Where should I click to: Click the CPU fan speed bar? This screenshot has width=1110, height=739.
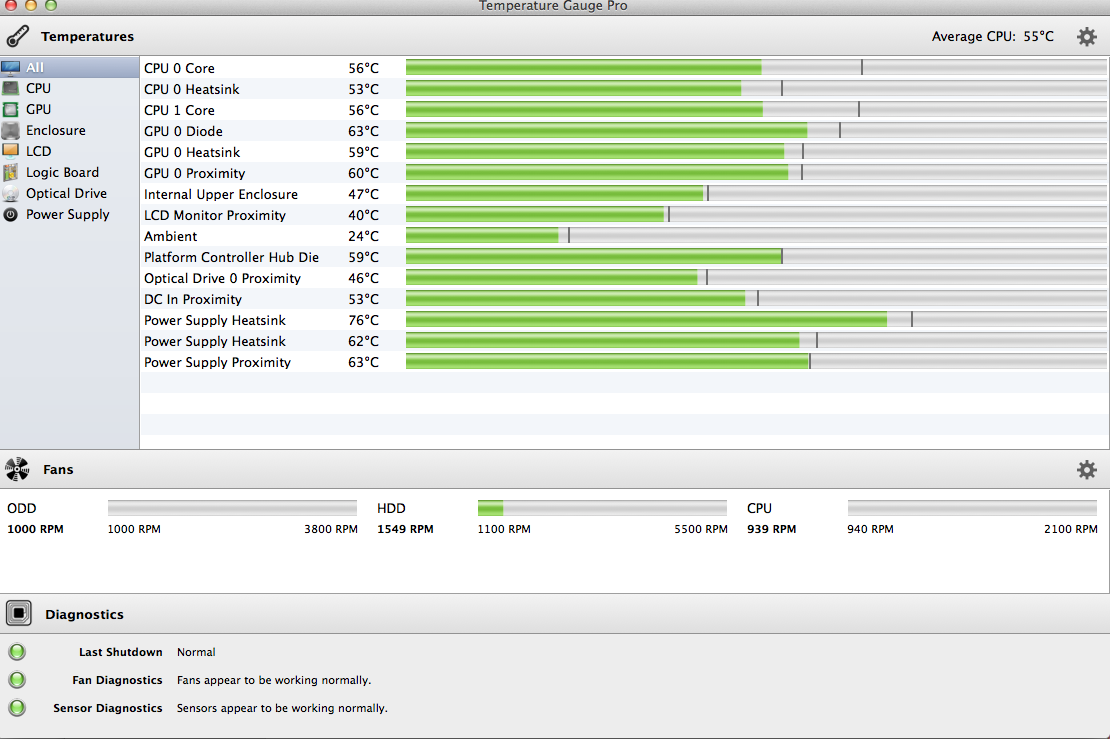point(972,508)
